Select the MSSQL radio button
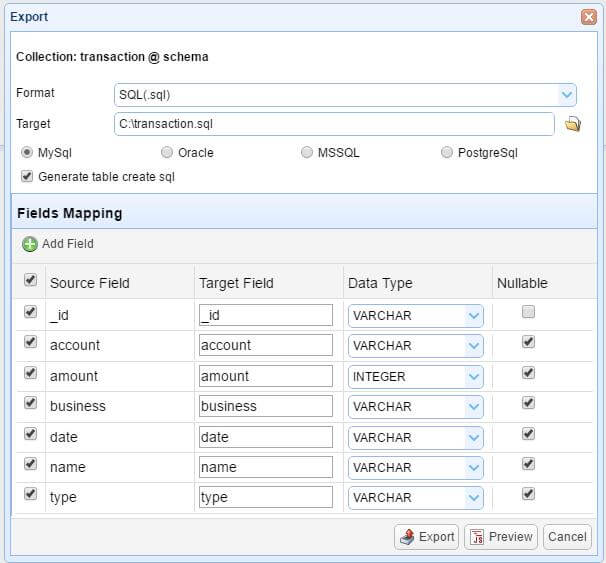 306,152
